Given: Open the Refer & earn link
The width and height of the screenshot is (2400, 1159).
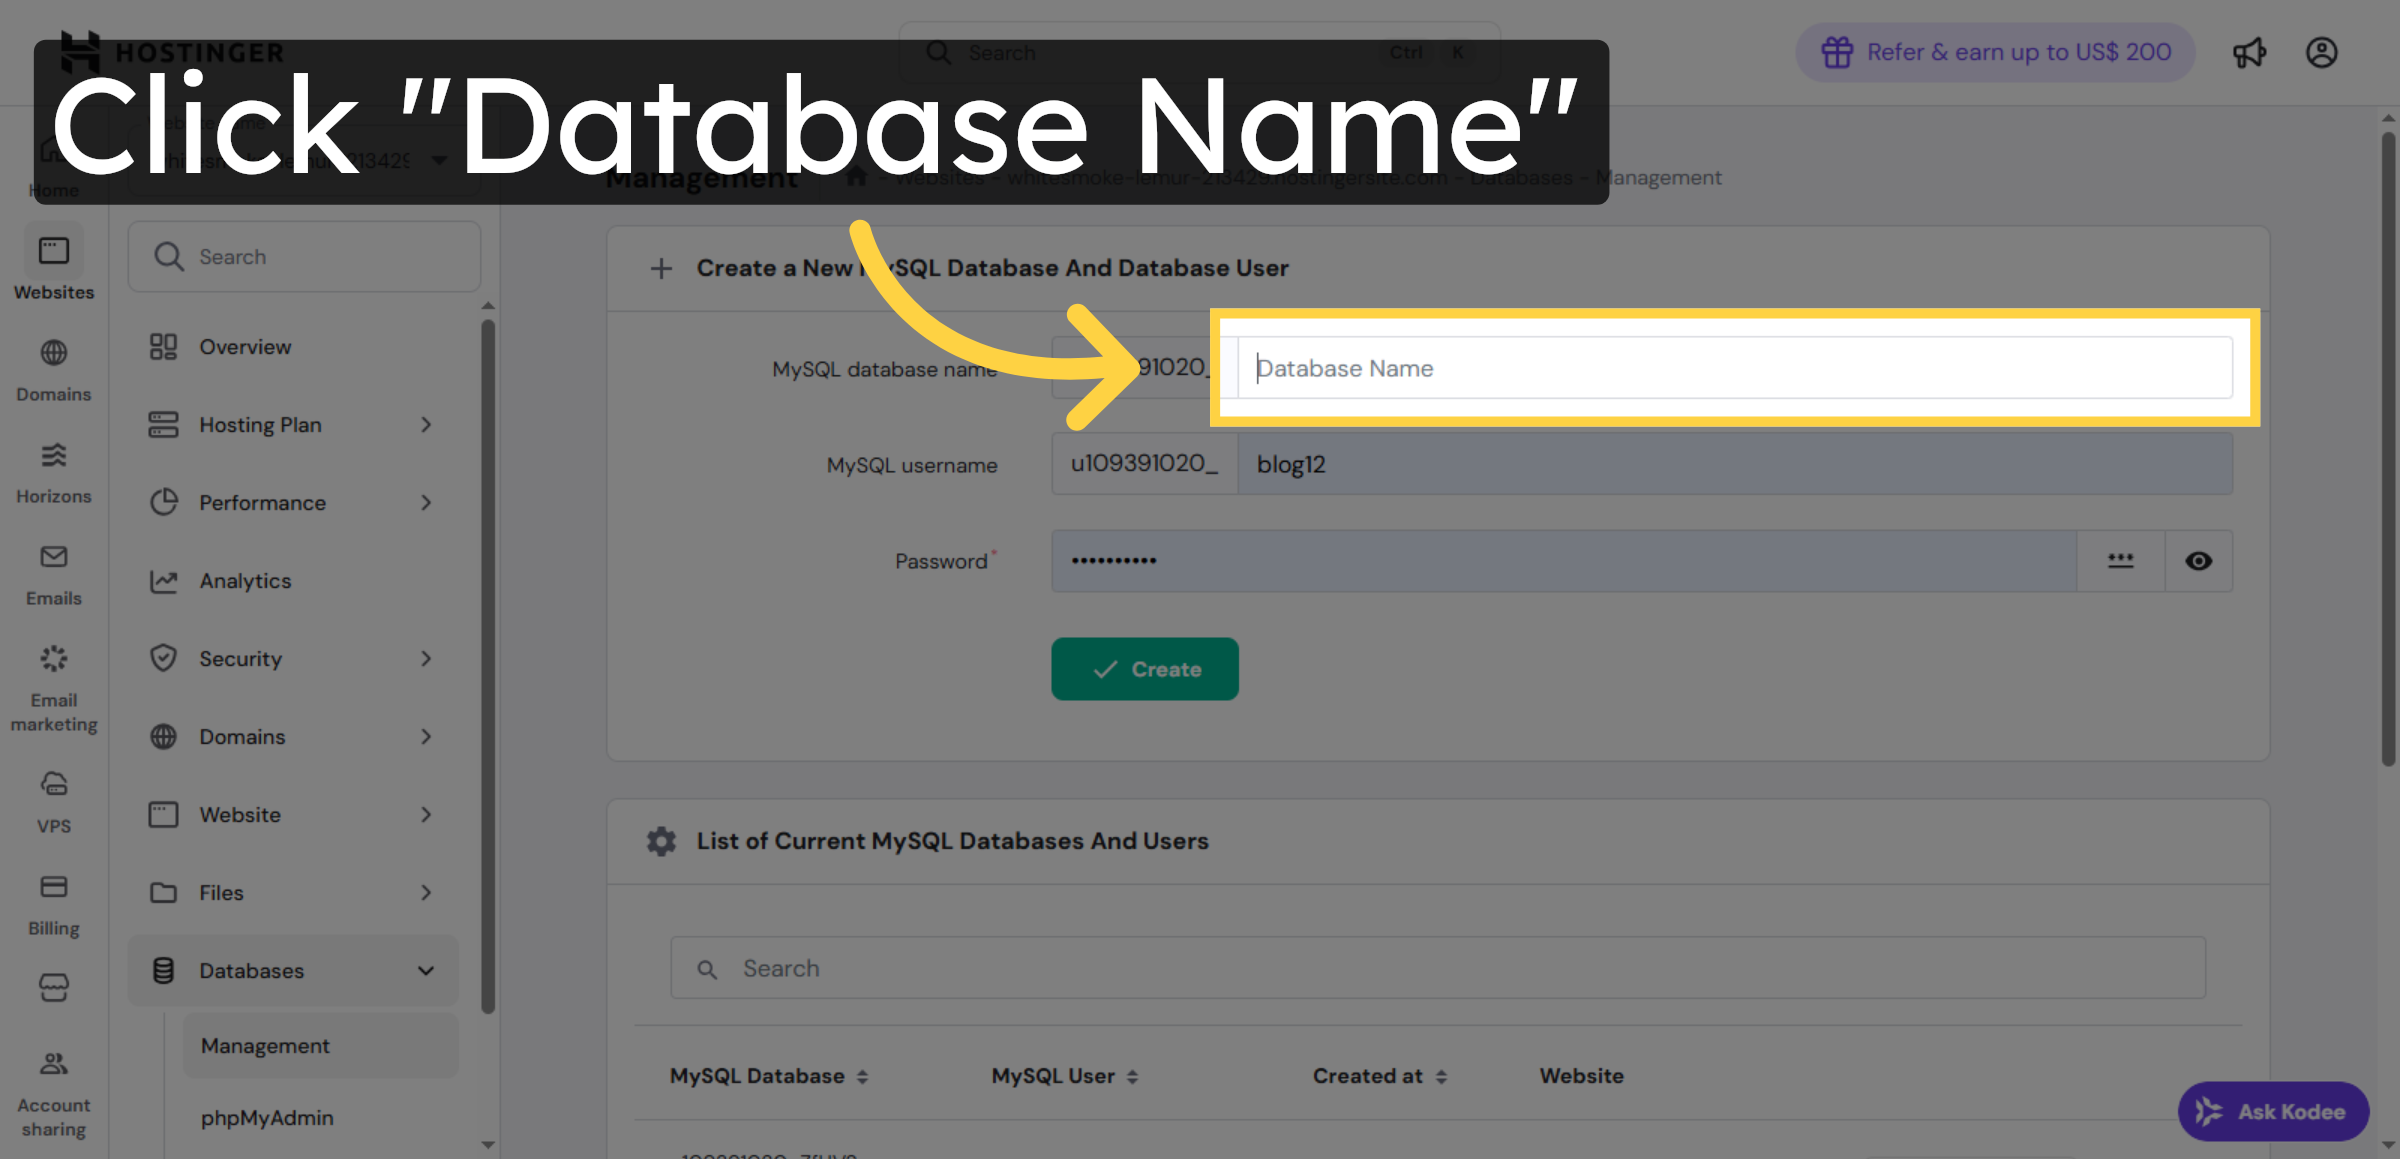Looking at the screenshot, I should (1993, 52).
